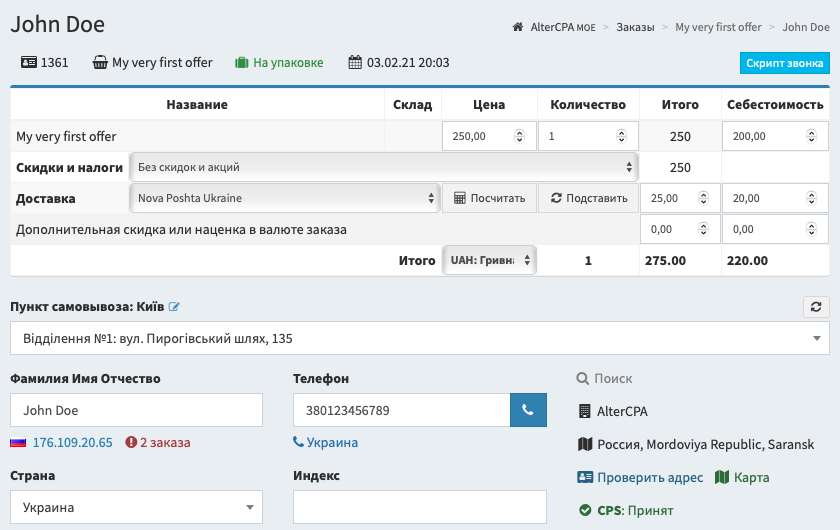840x530 pixels.
Task: Click phone field 380123456789
Action: [x=402, y=410]
